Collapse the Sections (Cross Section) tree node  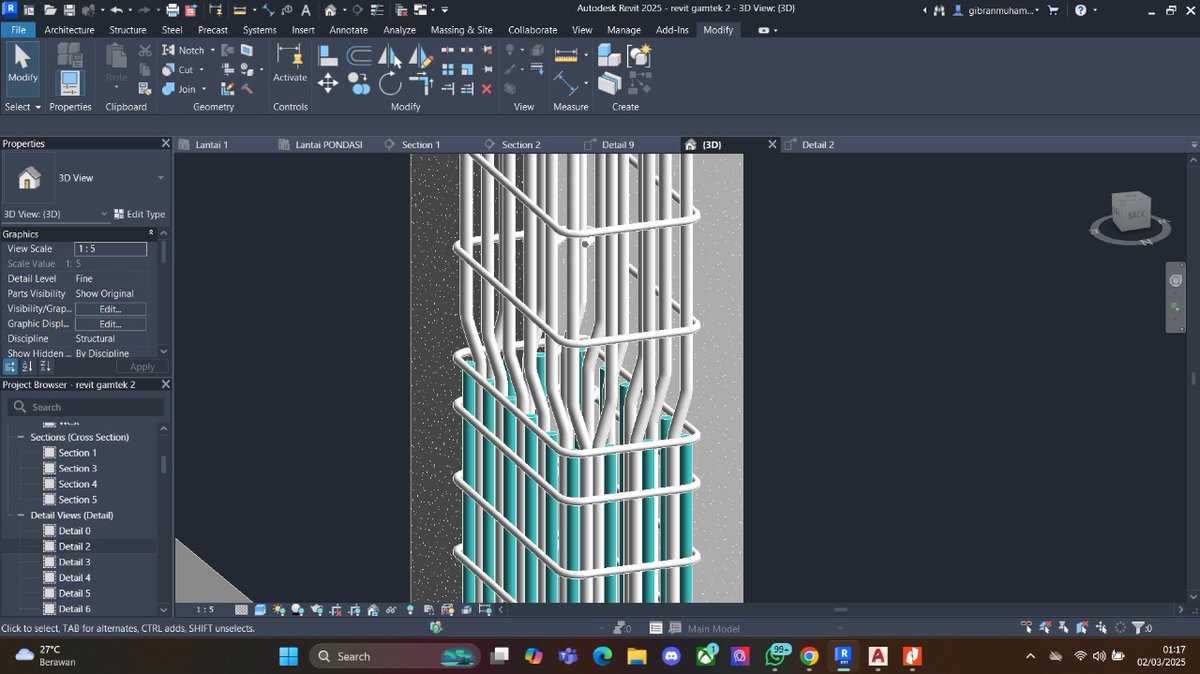[x=20, y=437]
